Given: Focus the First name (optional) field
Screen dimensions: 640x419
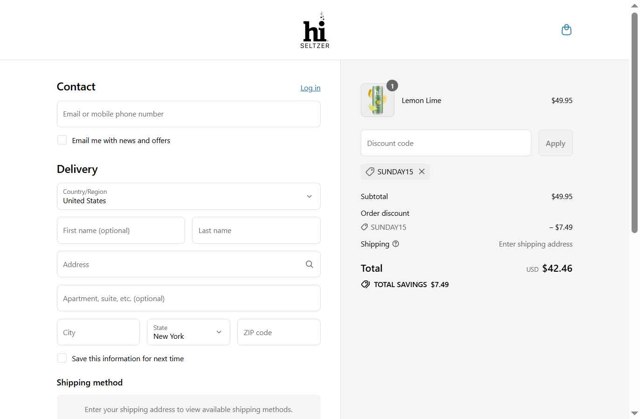Looking at the screenshot, I should [121, 231].
